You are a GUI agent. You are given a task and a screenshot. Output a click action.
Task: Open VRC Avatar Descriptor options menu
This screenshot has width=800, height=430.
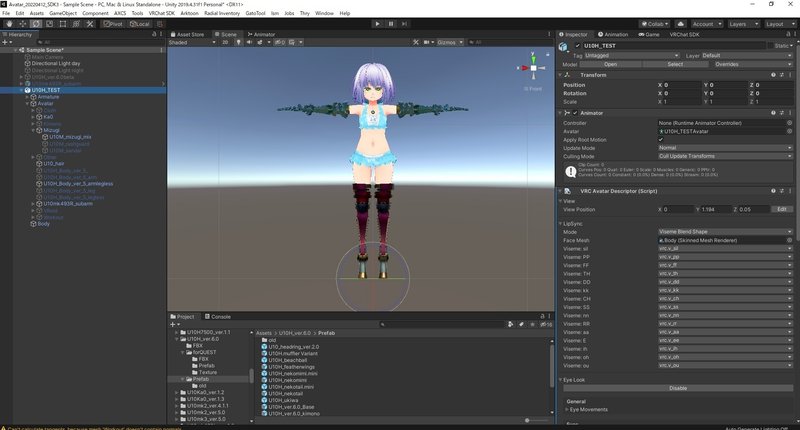(x=790, y=191)
